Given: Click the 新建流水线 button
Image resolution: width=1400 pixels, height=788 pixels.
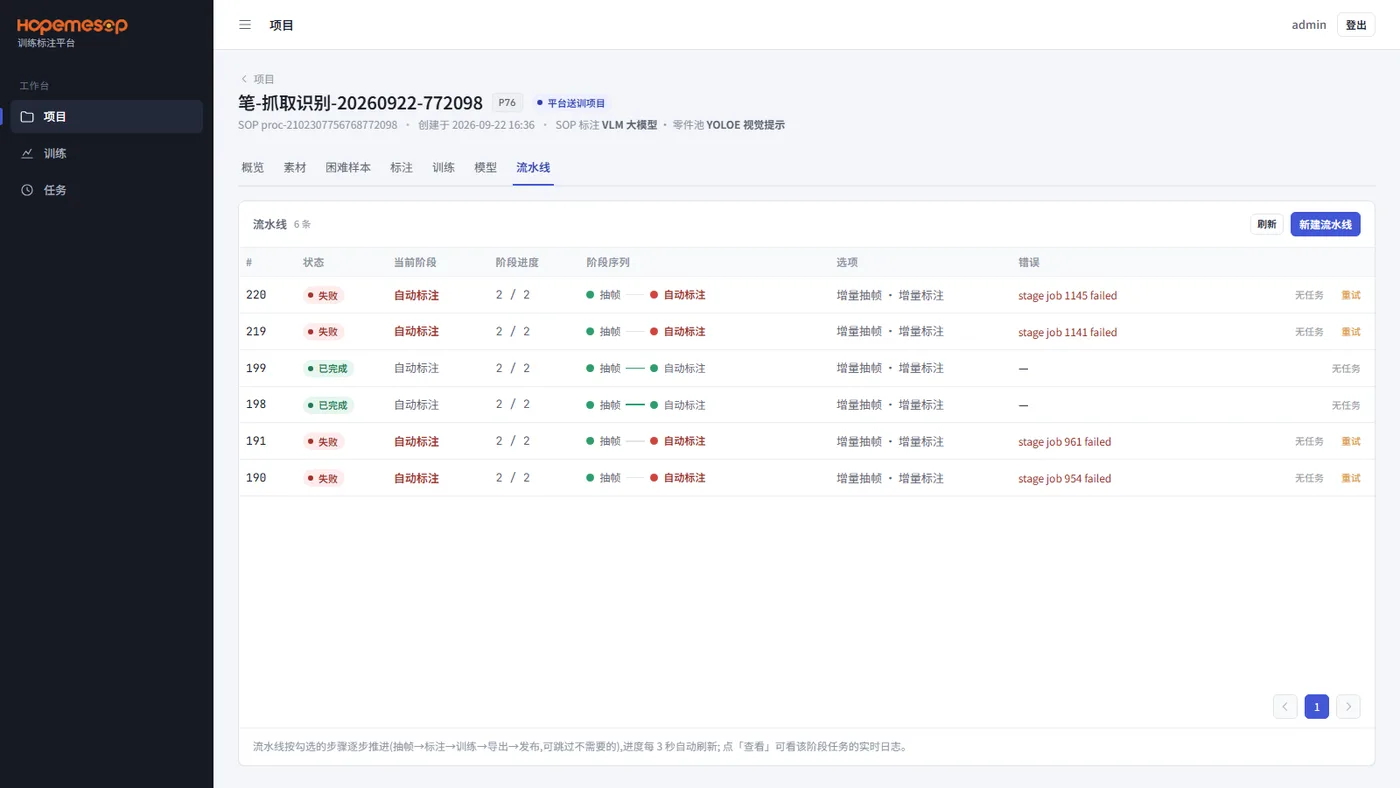Looking at the screenshot, I should (1325, 225).
